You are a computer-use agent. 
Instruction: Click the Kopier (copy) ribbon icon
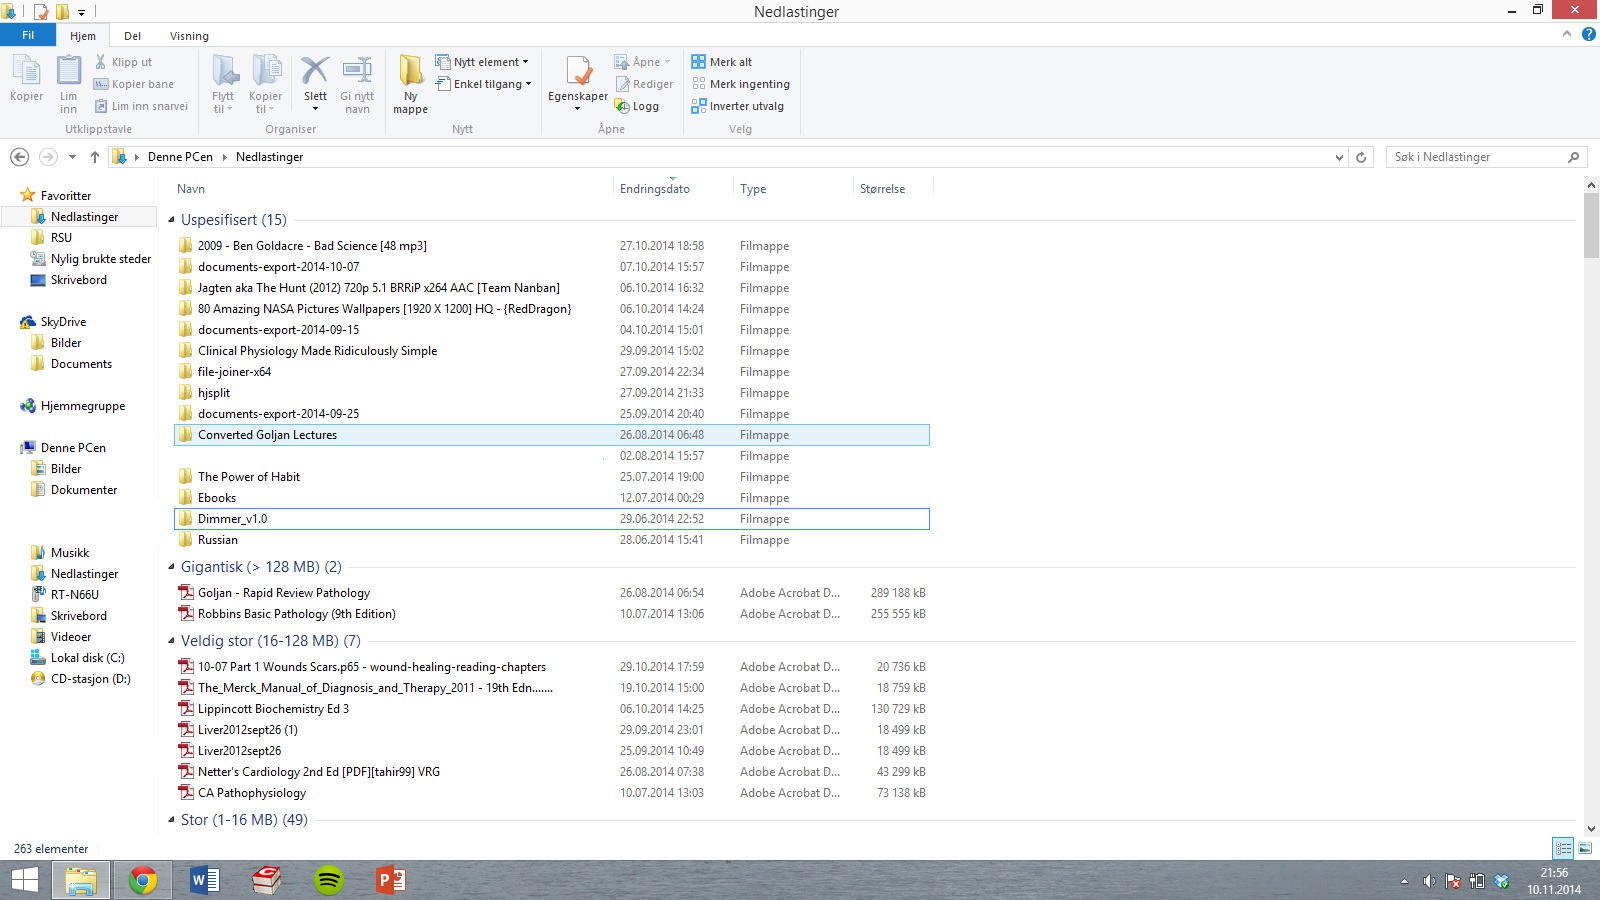[x=26, y=78]
